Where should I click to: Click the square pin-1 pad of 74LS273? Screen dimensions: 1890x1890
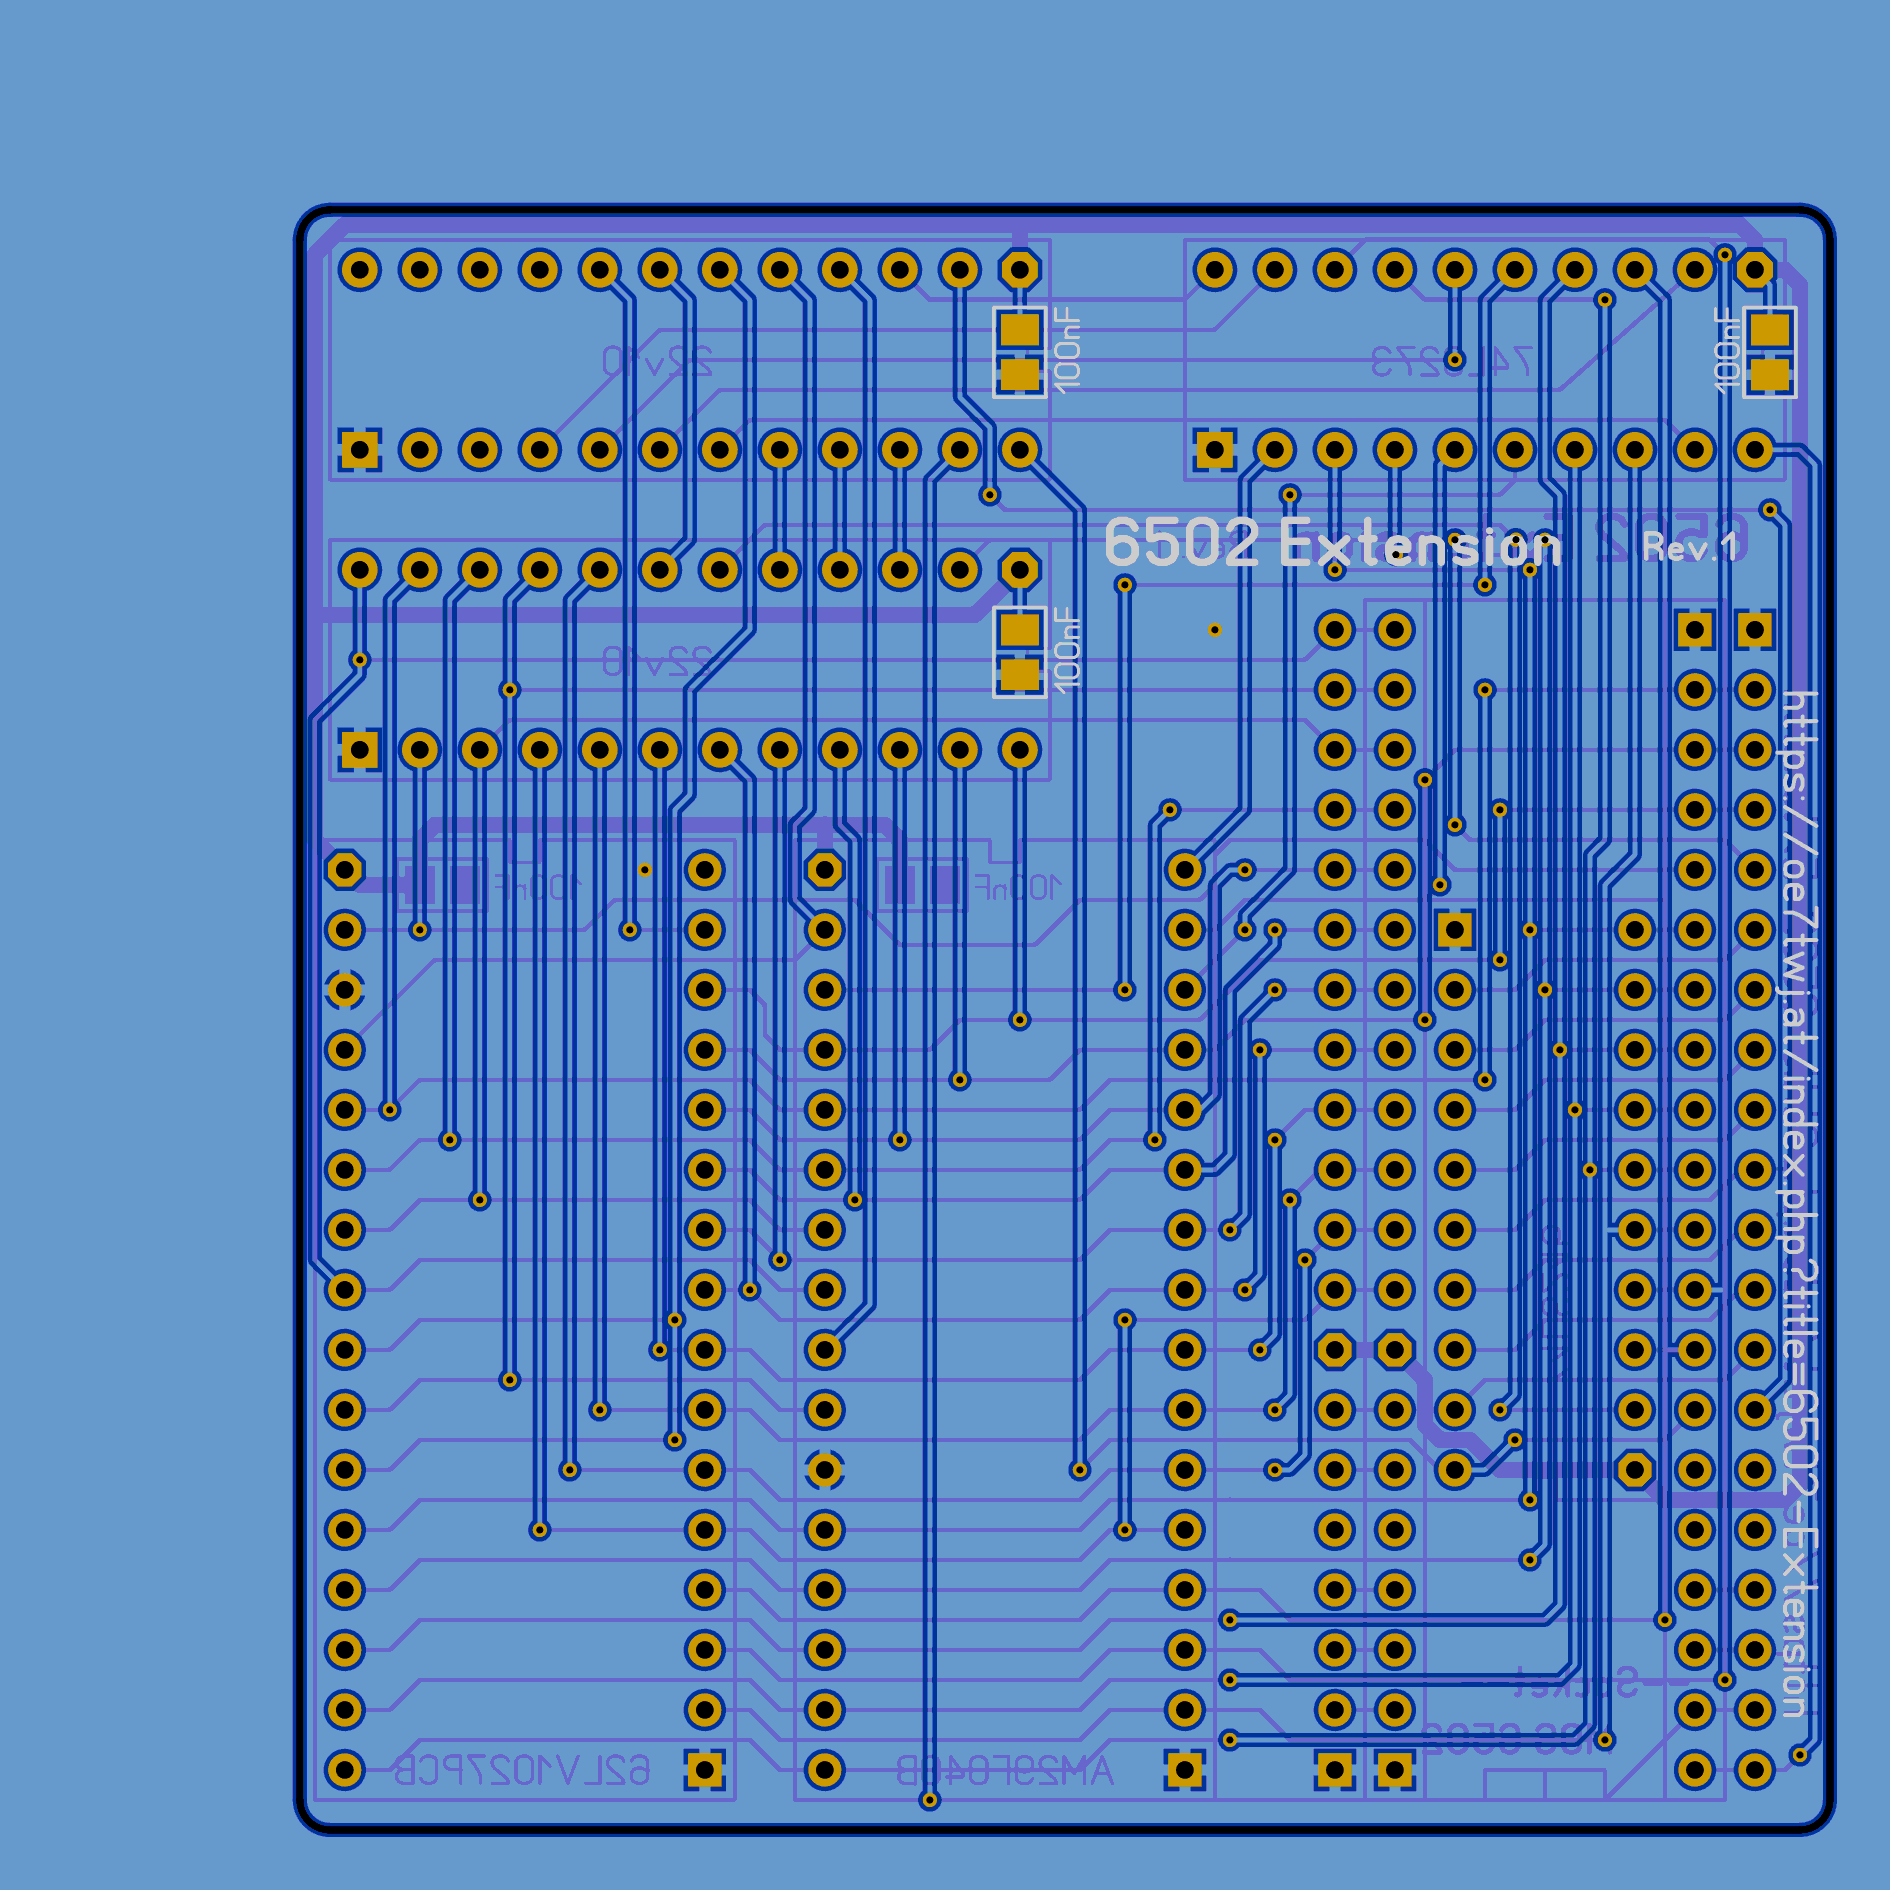(1215, 450)
